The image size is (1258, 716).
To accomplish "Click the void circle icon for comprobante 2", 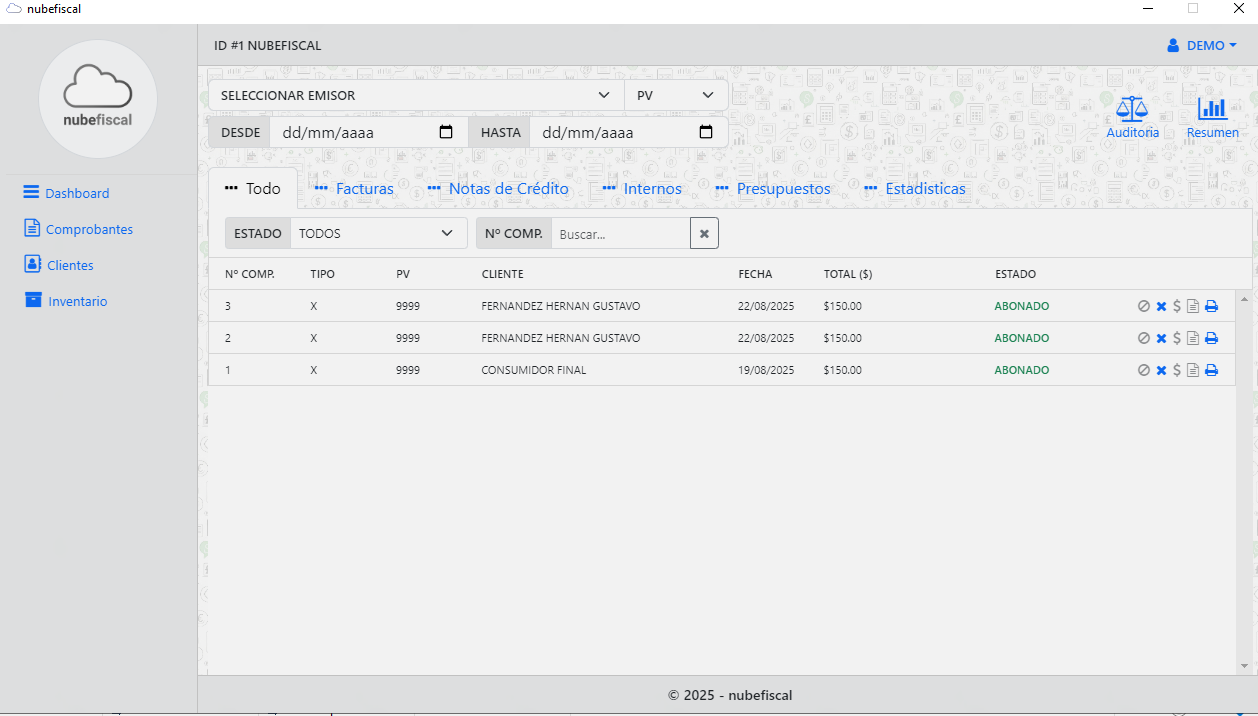I will 1144,339.
